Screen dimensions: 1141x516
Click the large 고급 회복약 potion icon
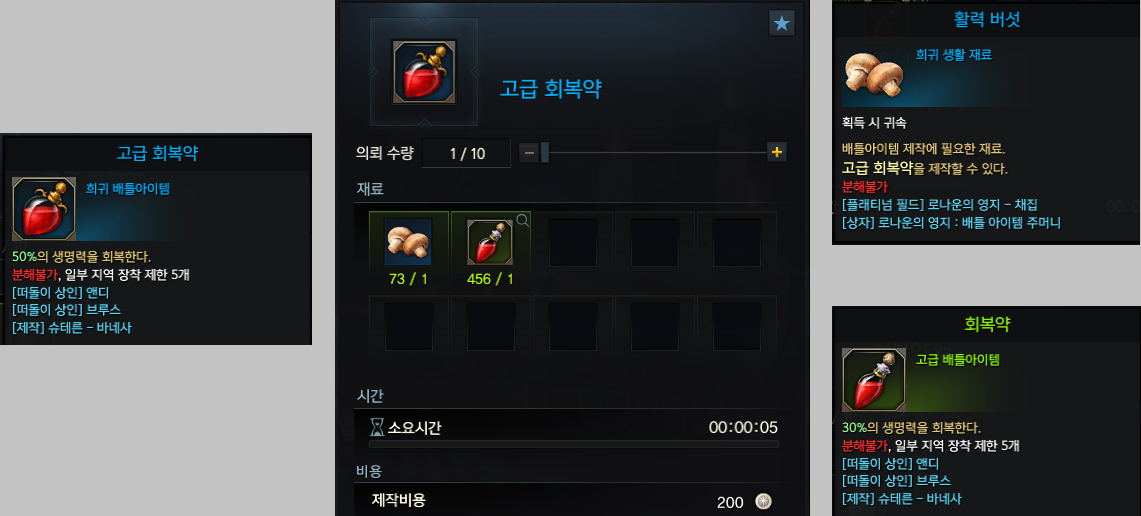(x=424, y=71)
